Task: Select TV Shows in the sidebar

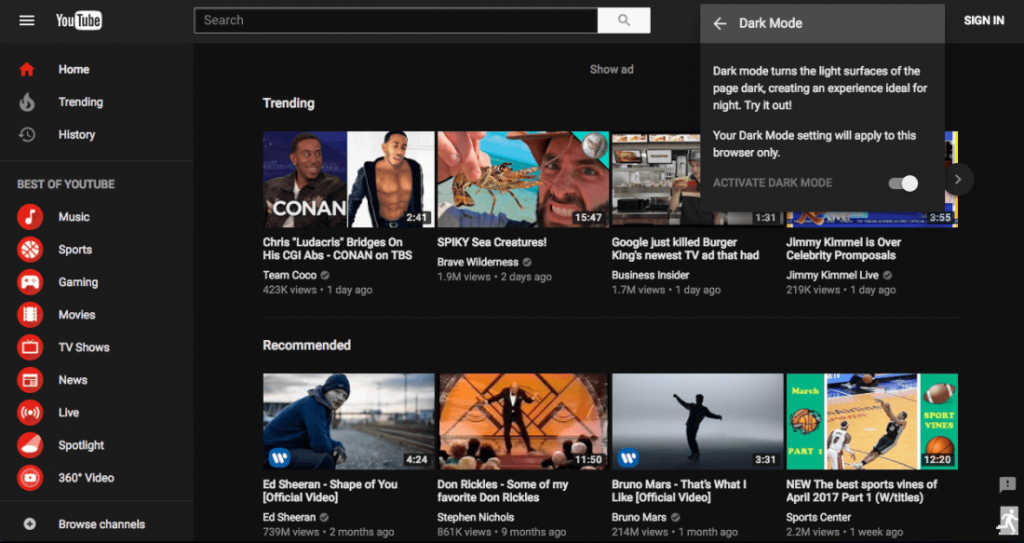Action: [84, 348]
